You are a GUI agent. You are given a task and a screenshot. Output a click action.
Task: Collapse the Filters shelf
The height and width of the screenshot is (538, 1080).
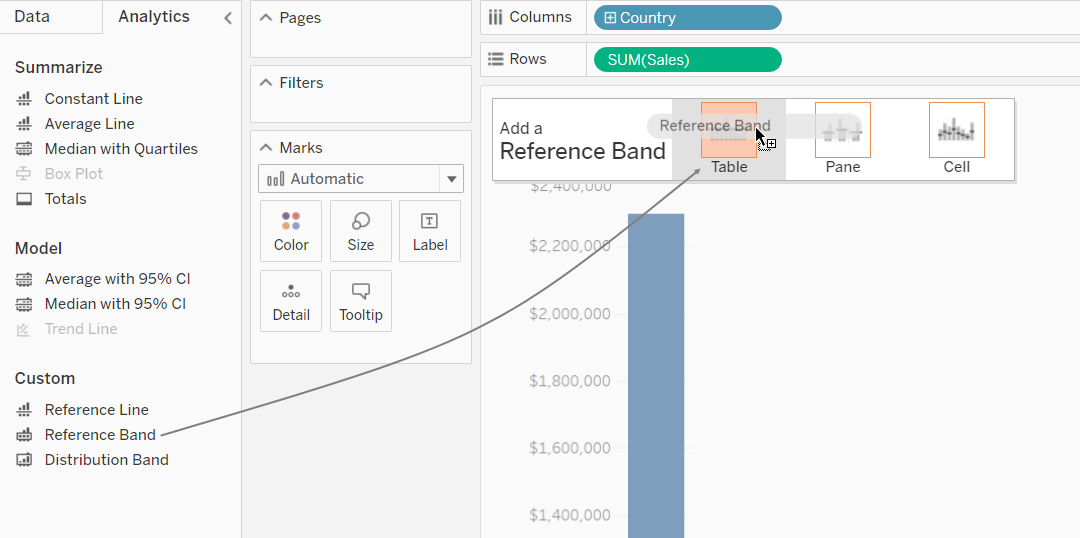point(266,83)
